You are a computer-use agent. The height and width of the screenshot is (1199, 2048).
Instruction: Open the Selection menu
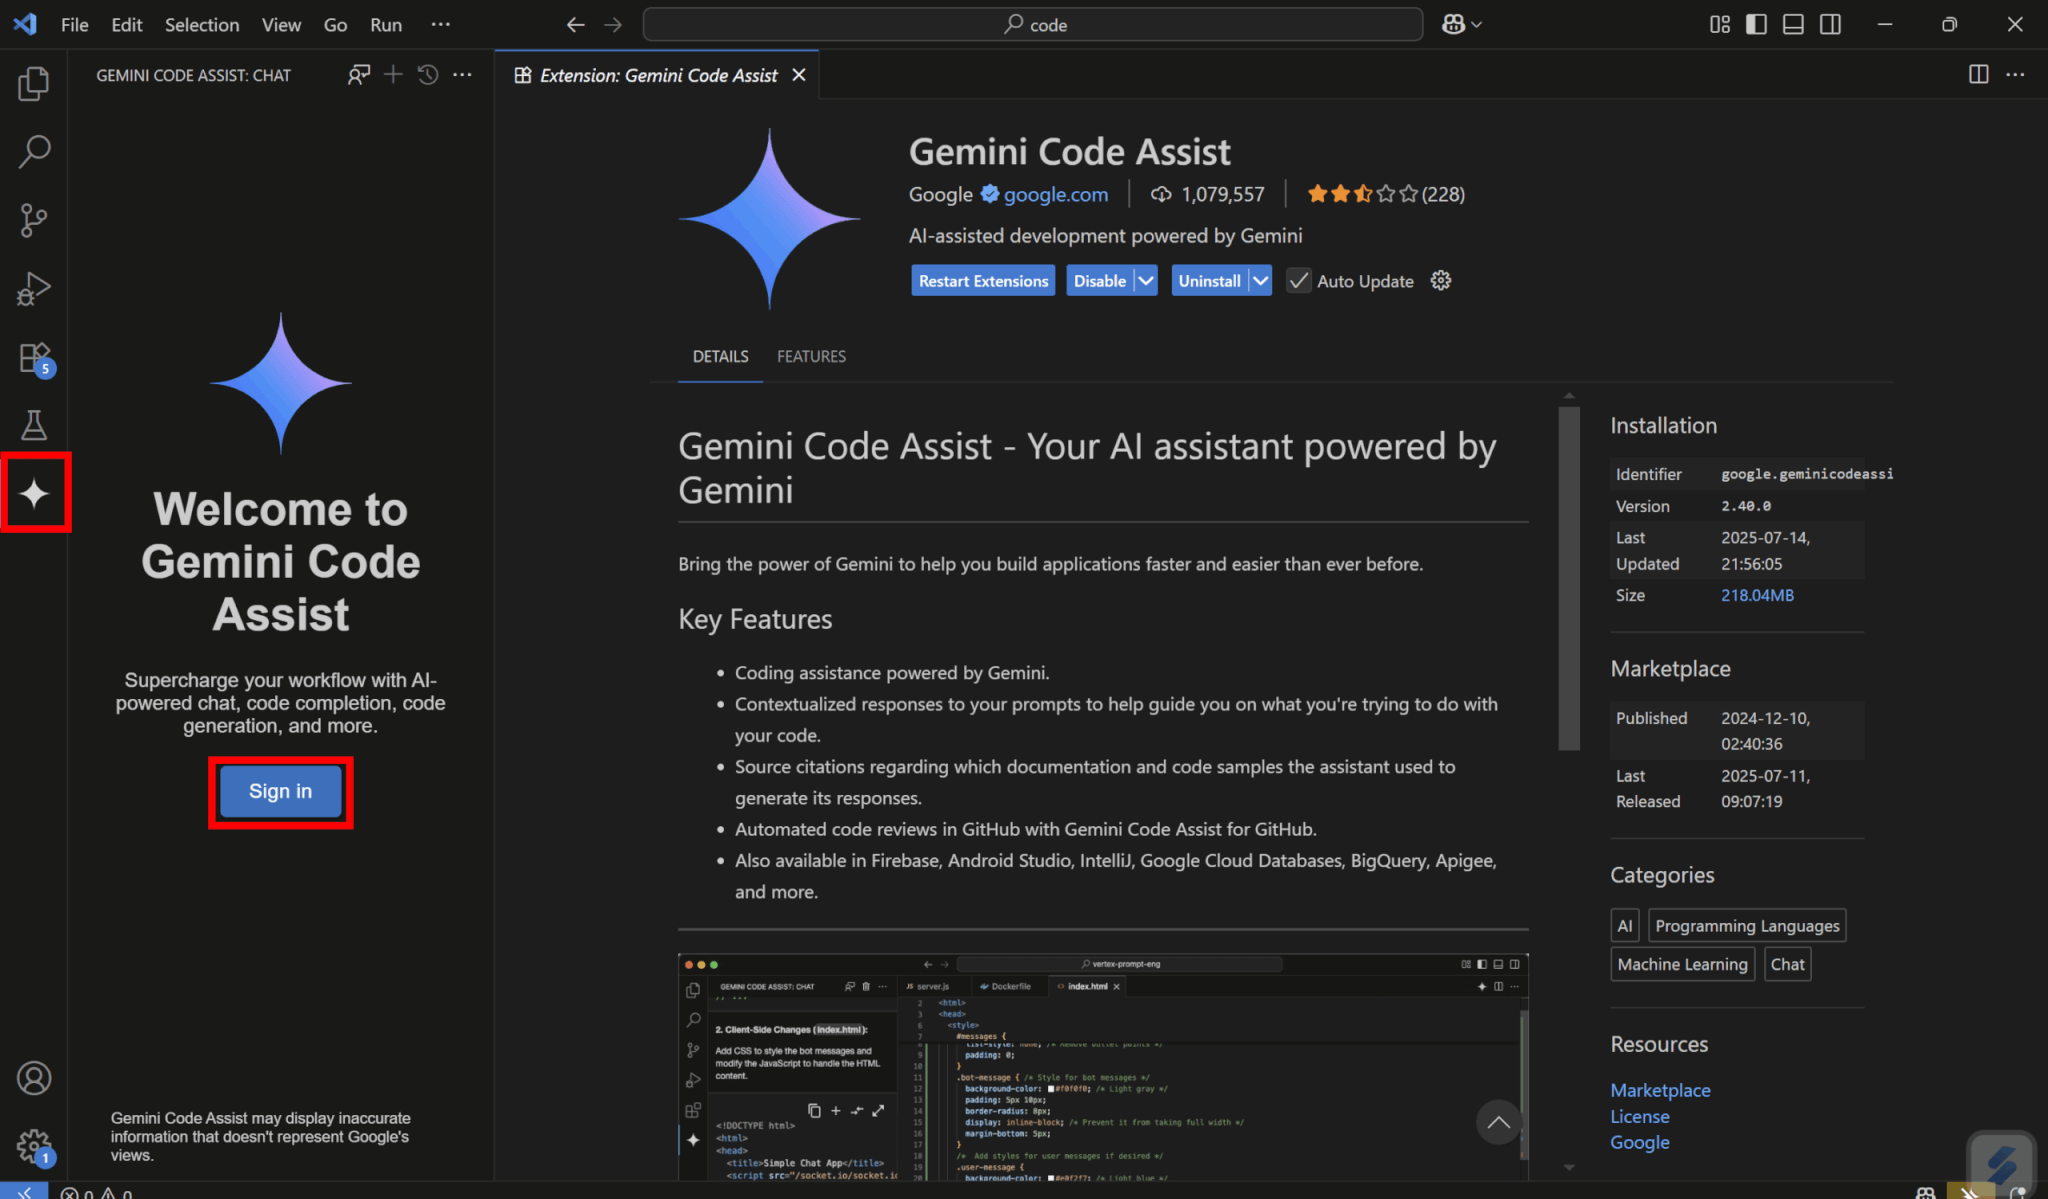coord(202,25)
